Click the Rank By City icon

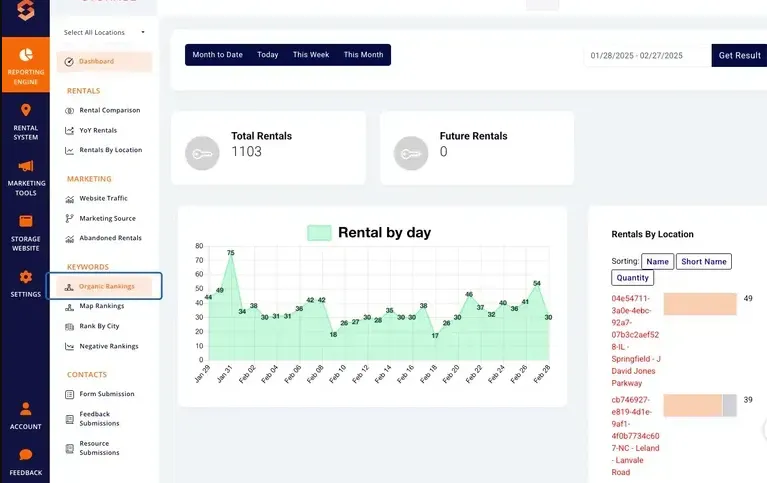69,326
